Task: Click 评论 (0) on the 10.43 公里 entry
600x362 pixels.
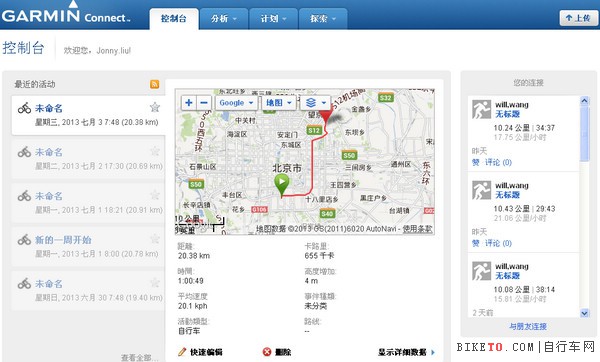Action: [x=498, y=243]
